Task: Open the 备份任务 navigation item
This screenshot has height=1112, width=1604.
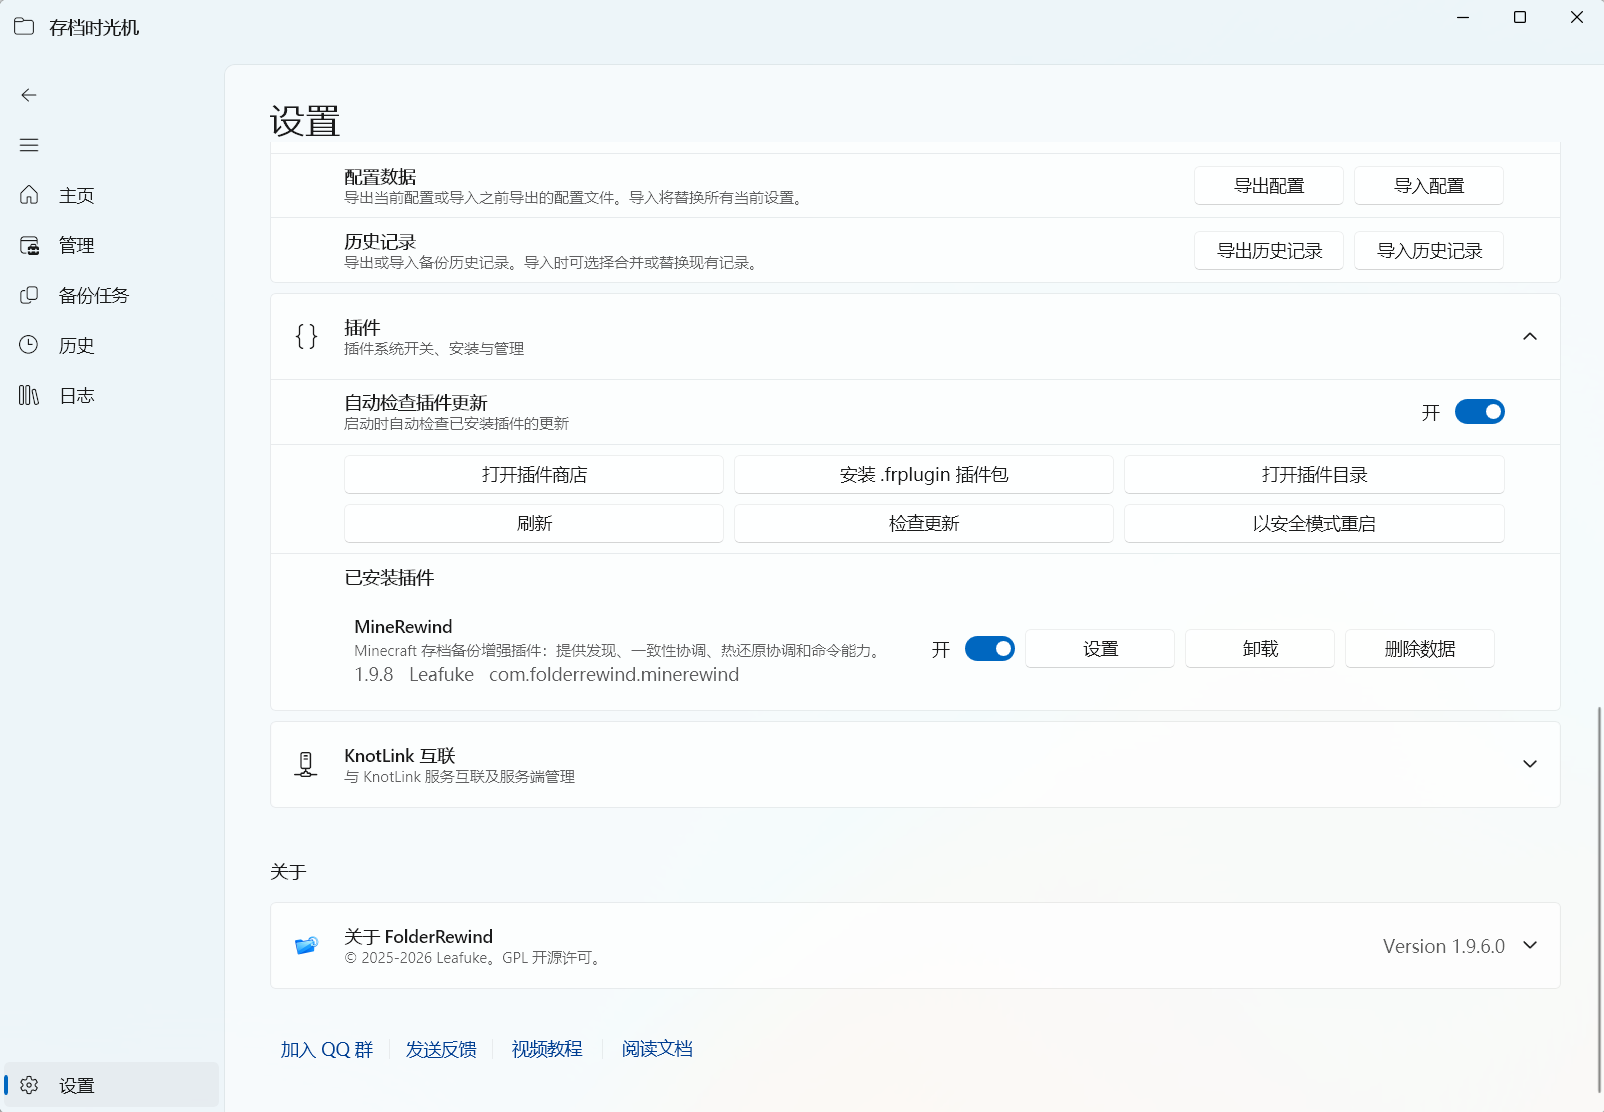Action: coord(111,295)
